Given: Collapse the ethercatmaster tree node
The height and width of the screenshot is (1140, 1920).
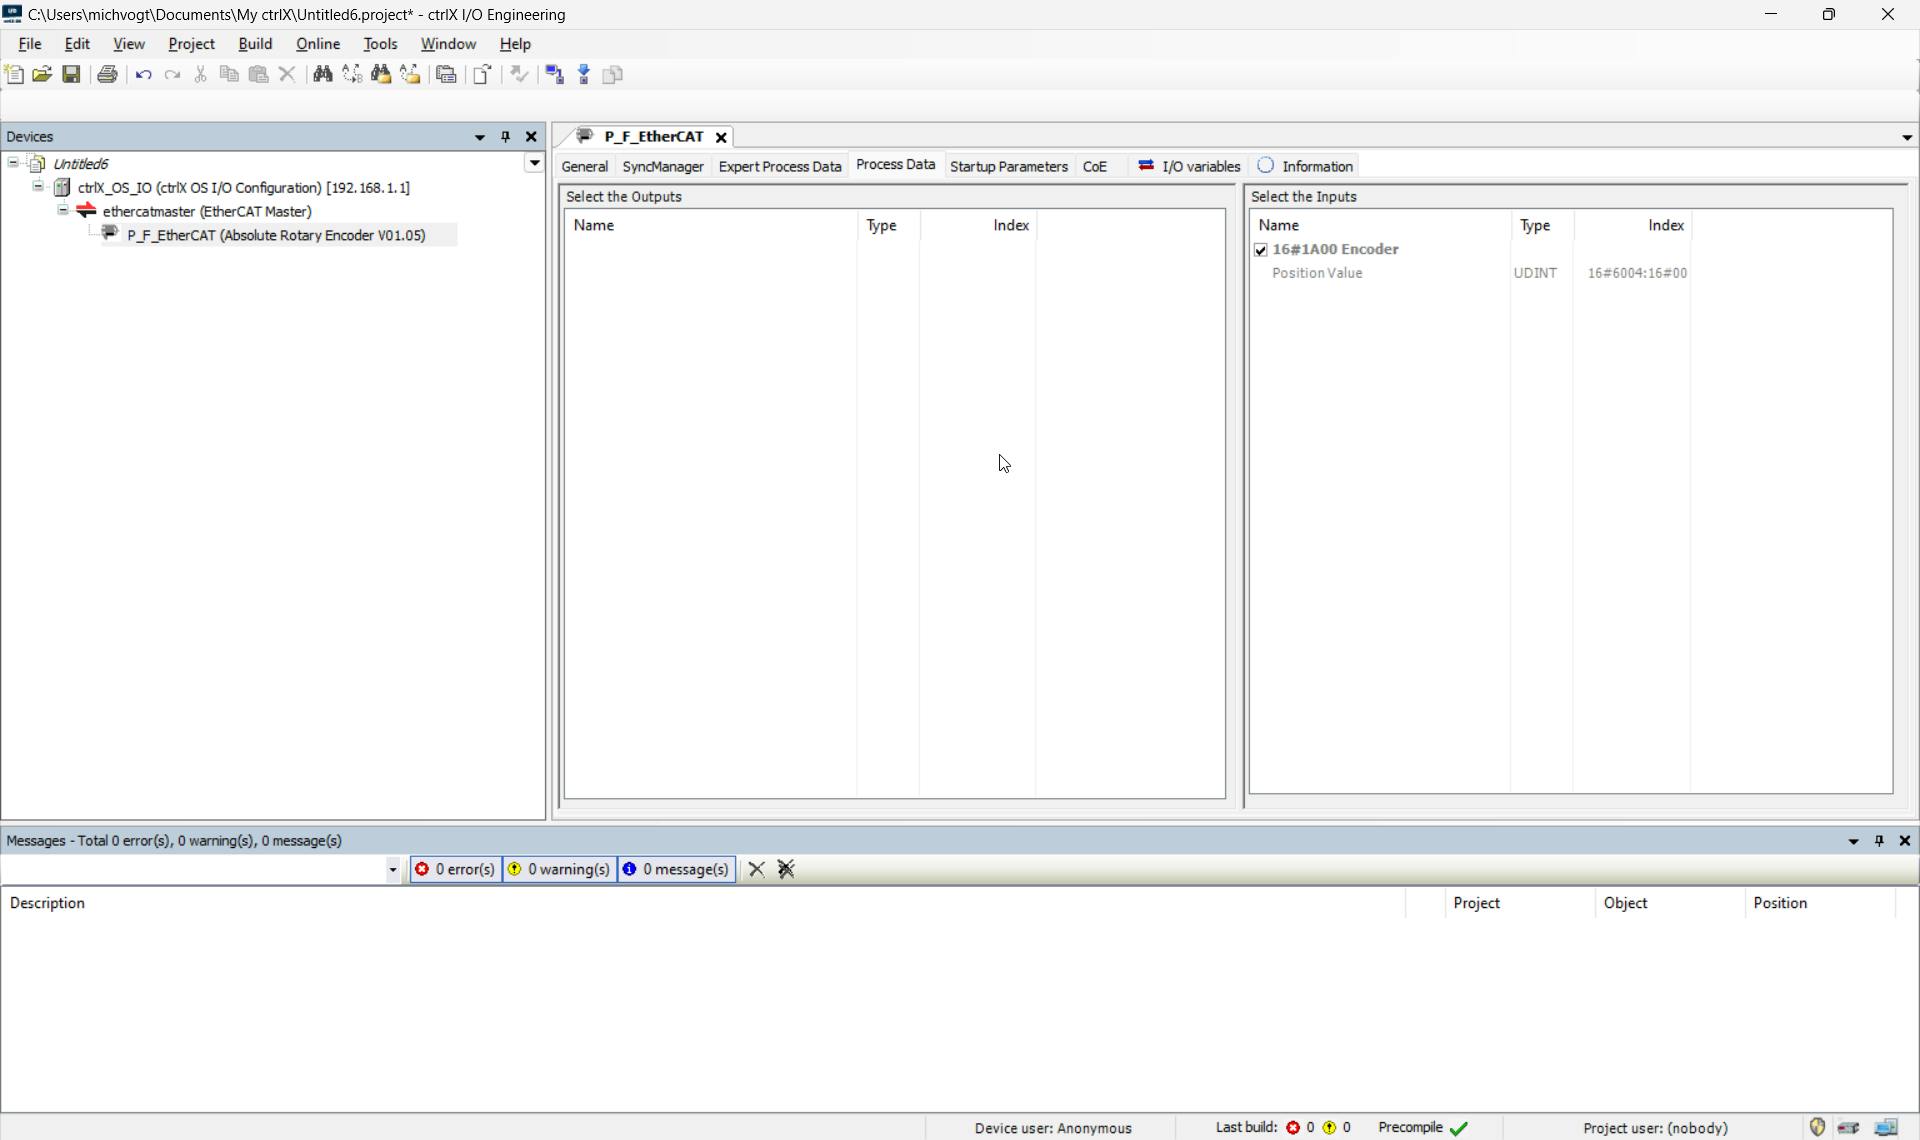Looking at the screenshot, I should [x=63, y=211].
